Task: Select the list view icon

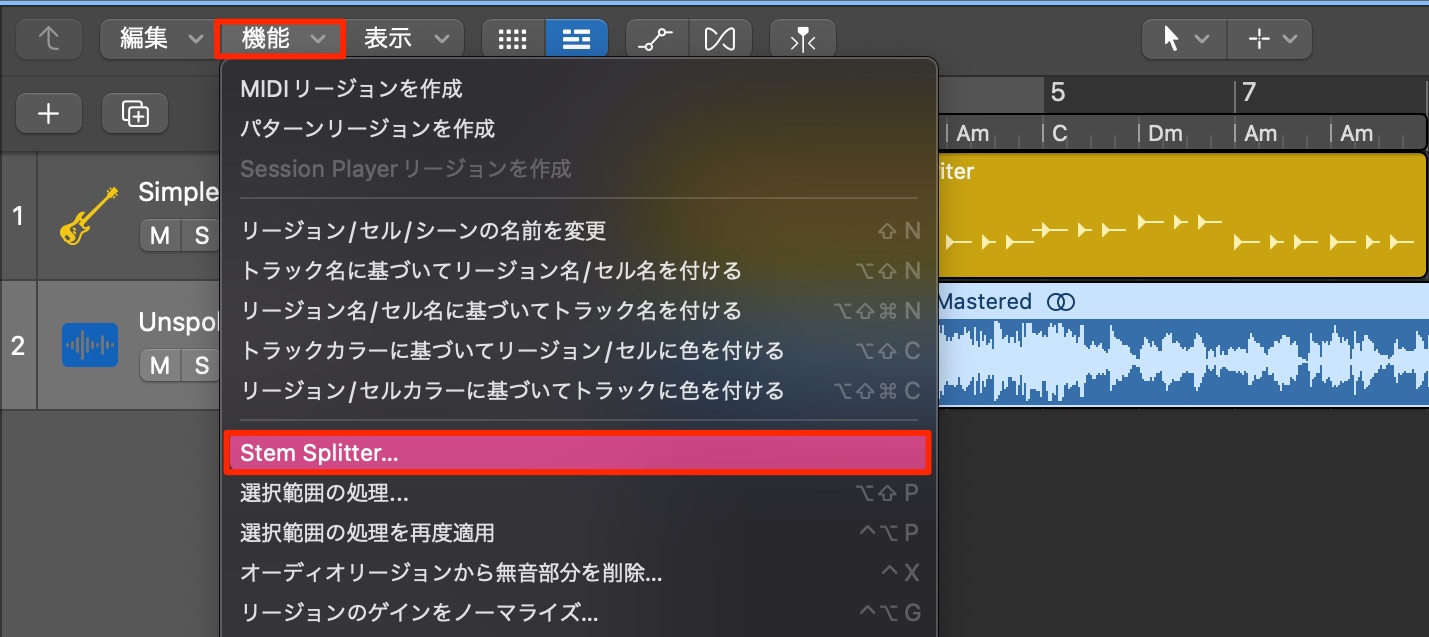Action: [x=576, y=39]
